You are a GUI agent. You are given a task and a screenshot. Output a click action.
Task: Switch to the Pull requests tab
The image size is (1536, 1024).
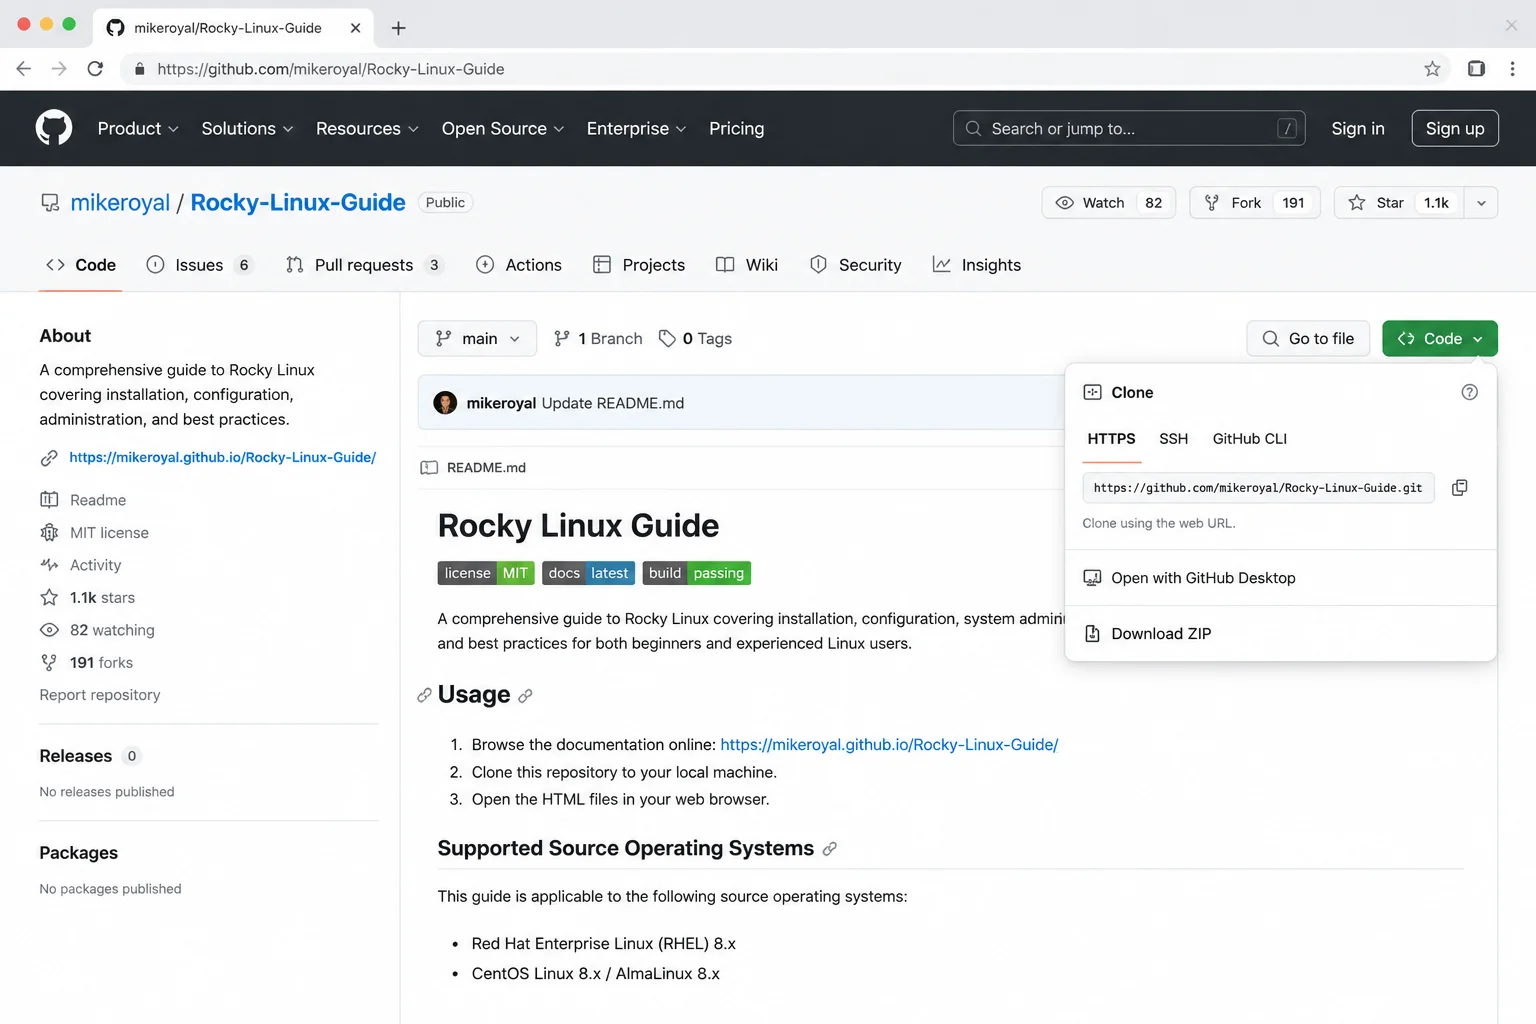click(364, 265)
